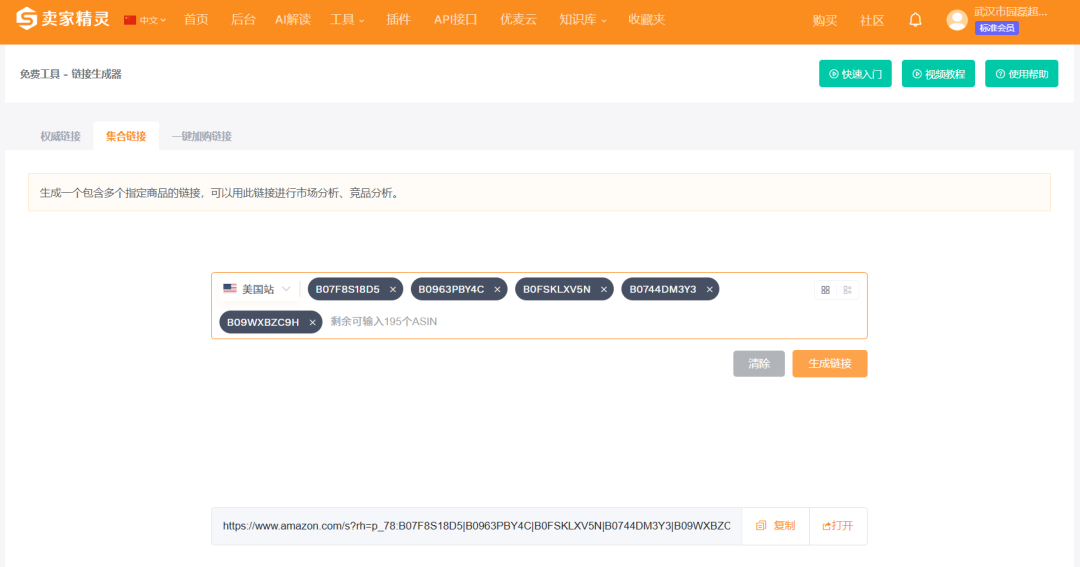Click the 使用帮助 button
This screenshot has width=1080, height=567.
pyautogui.click(x=1021, y=74)
